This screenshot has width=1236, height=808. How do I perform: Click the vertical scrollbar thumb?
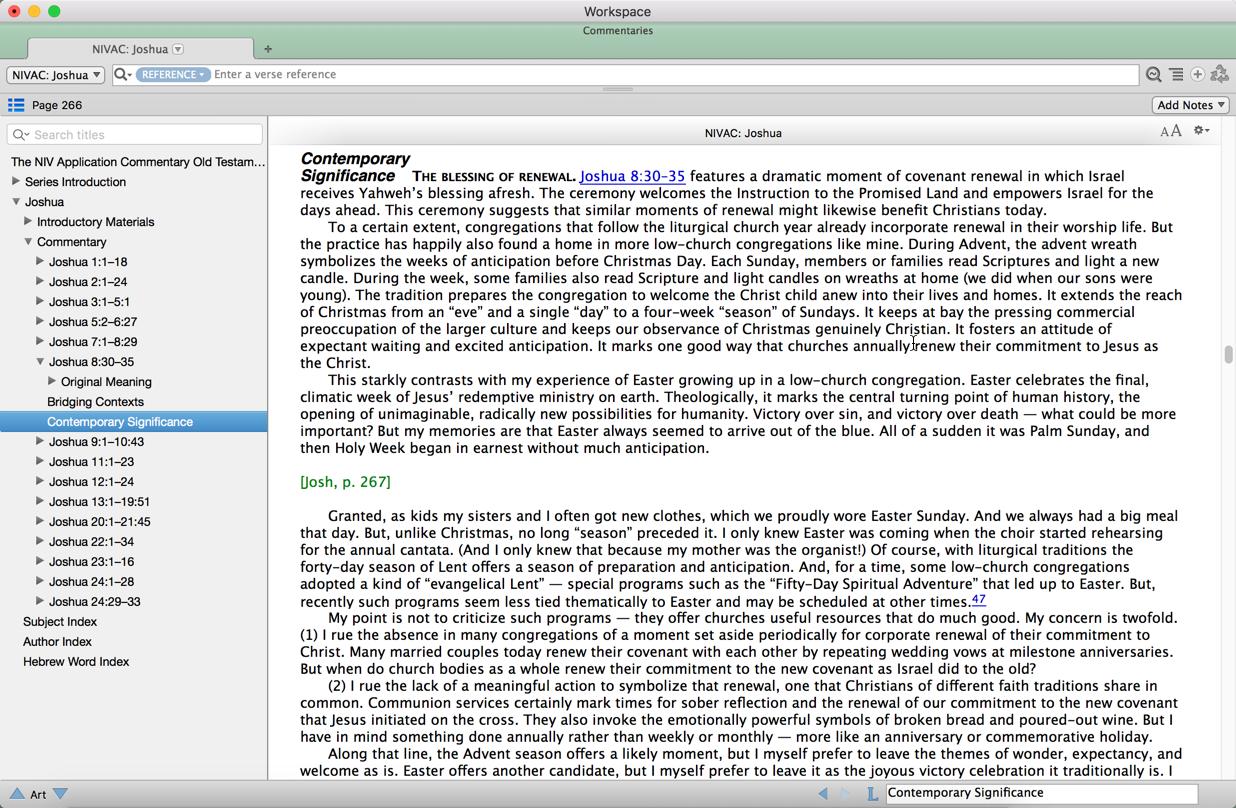(1228, 355)
